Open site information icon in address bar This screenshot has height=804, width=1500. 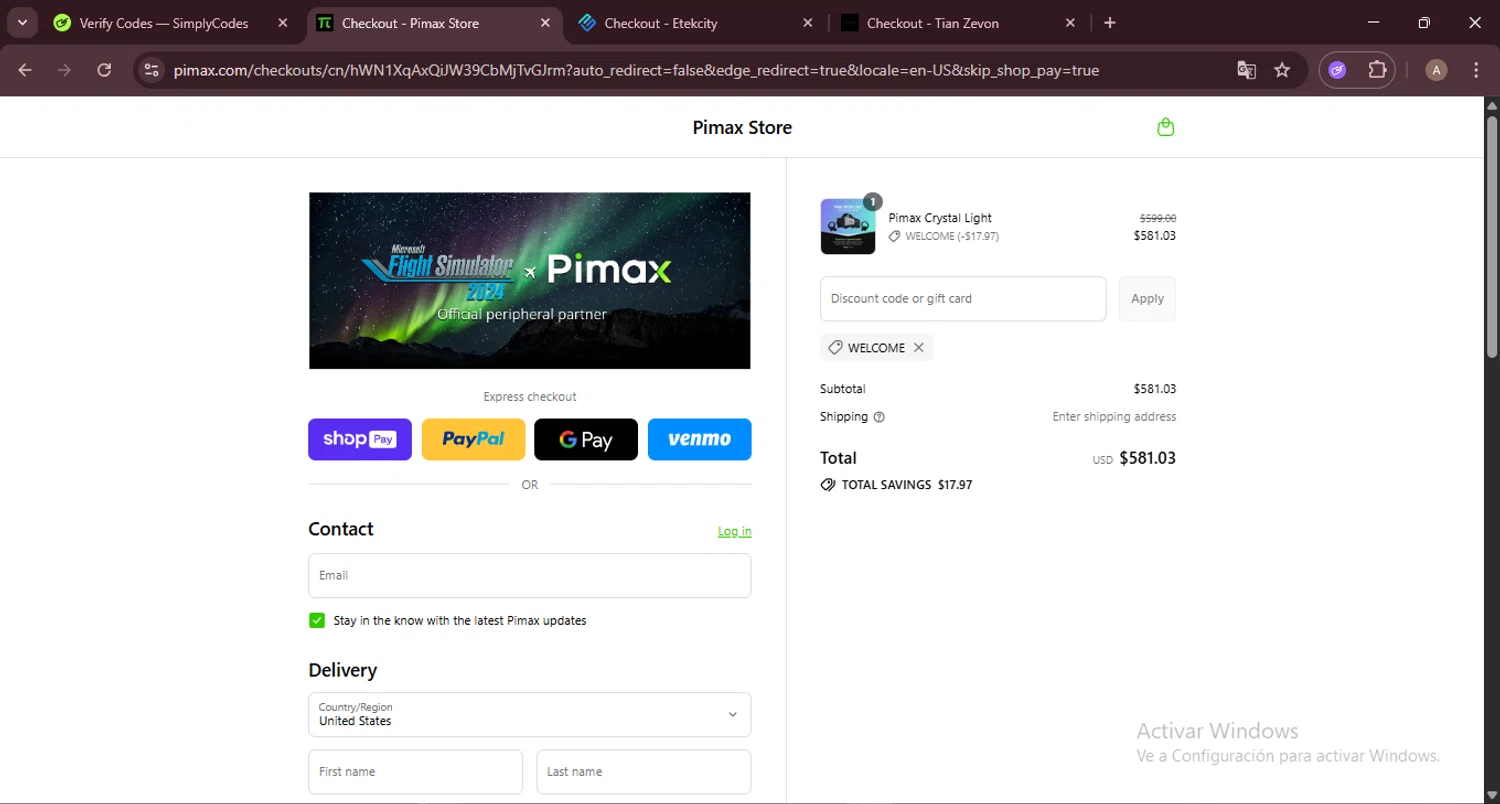tap(151, 70)
